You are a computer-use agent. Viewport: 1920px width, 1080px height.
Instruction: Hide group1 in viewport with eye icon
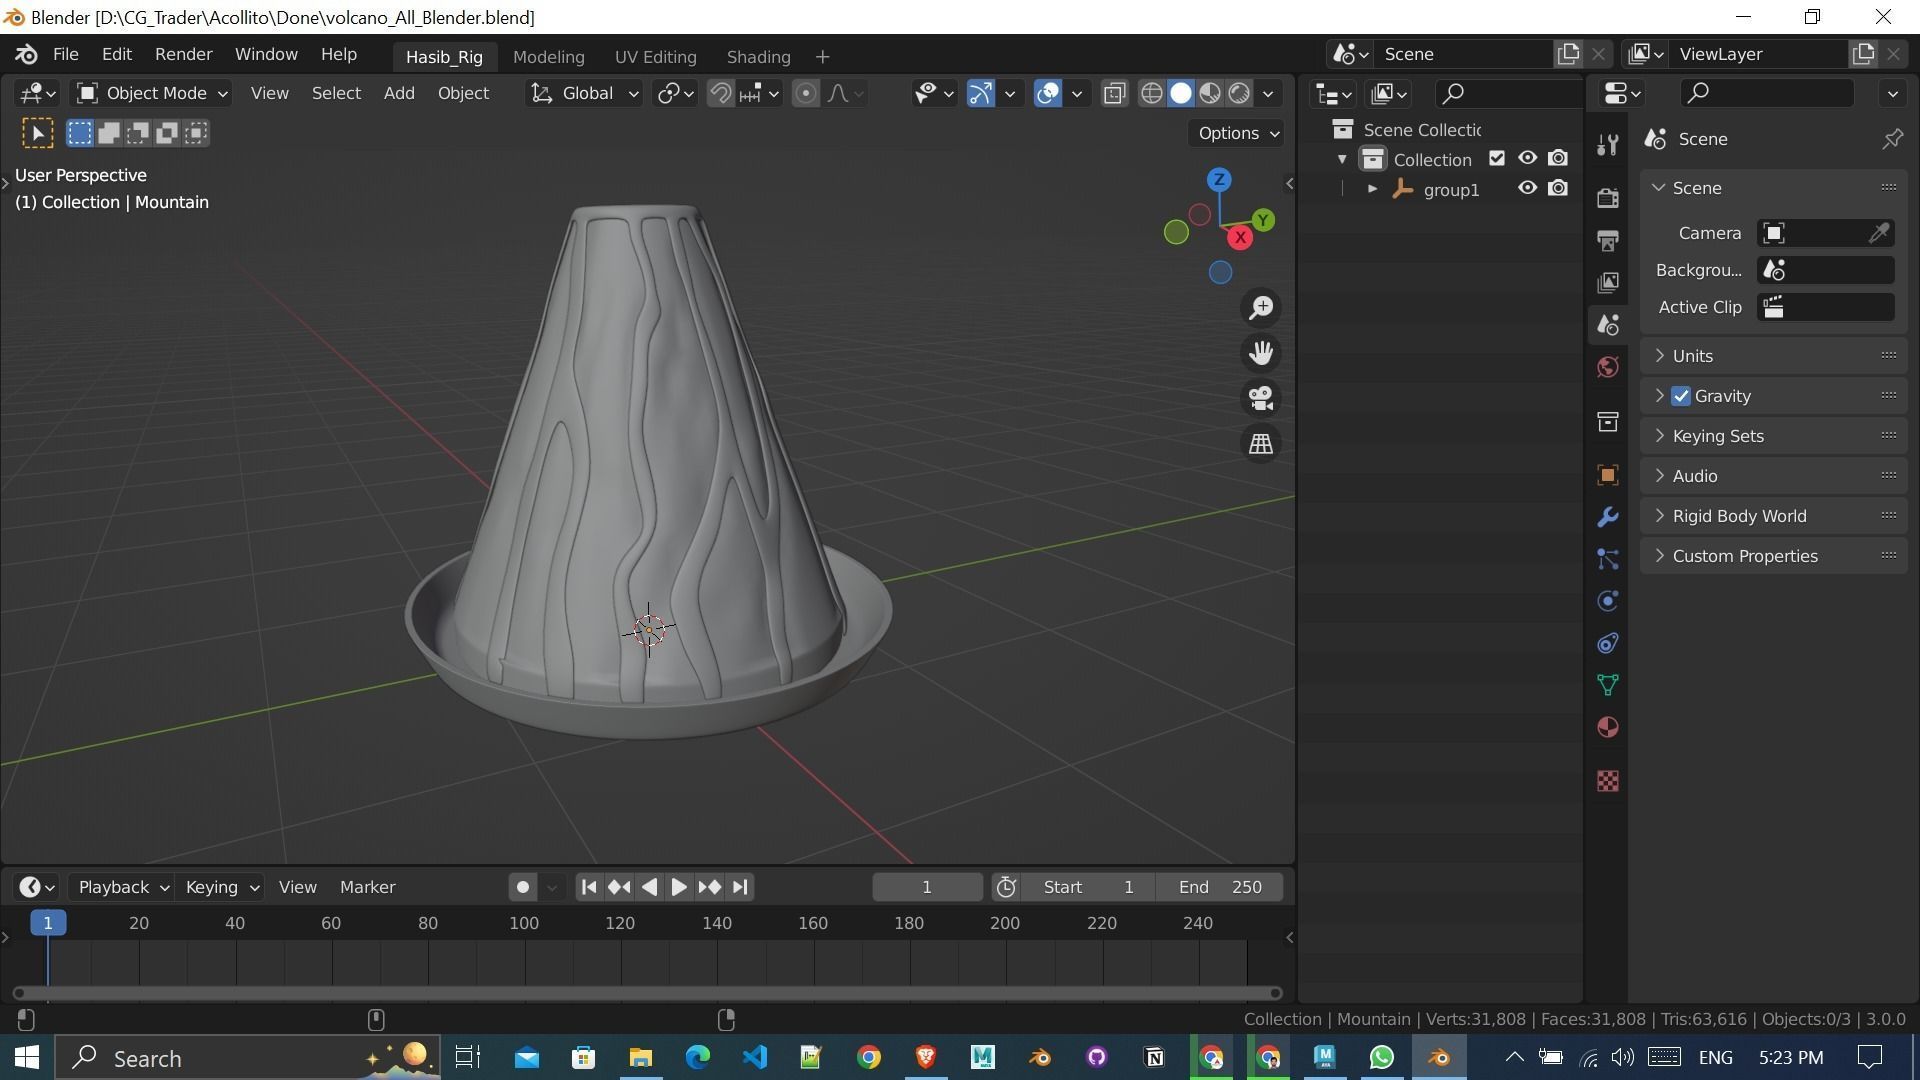click(x=1527, y=188)
